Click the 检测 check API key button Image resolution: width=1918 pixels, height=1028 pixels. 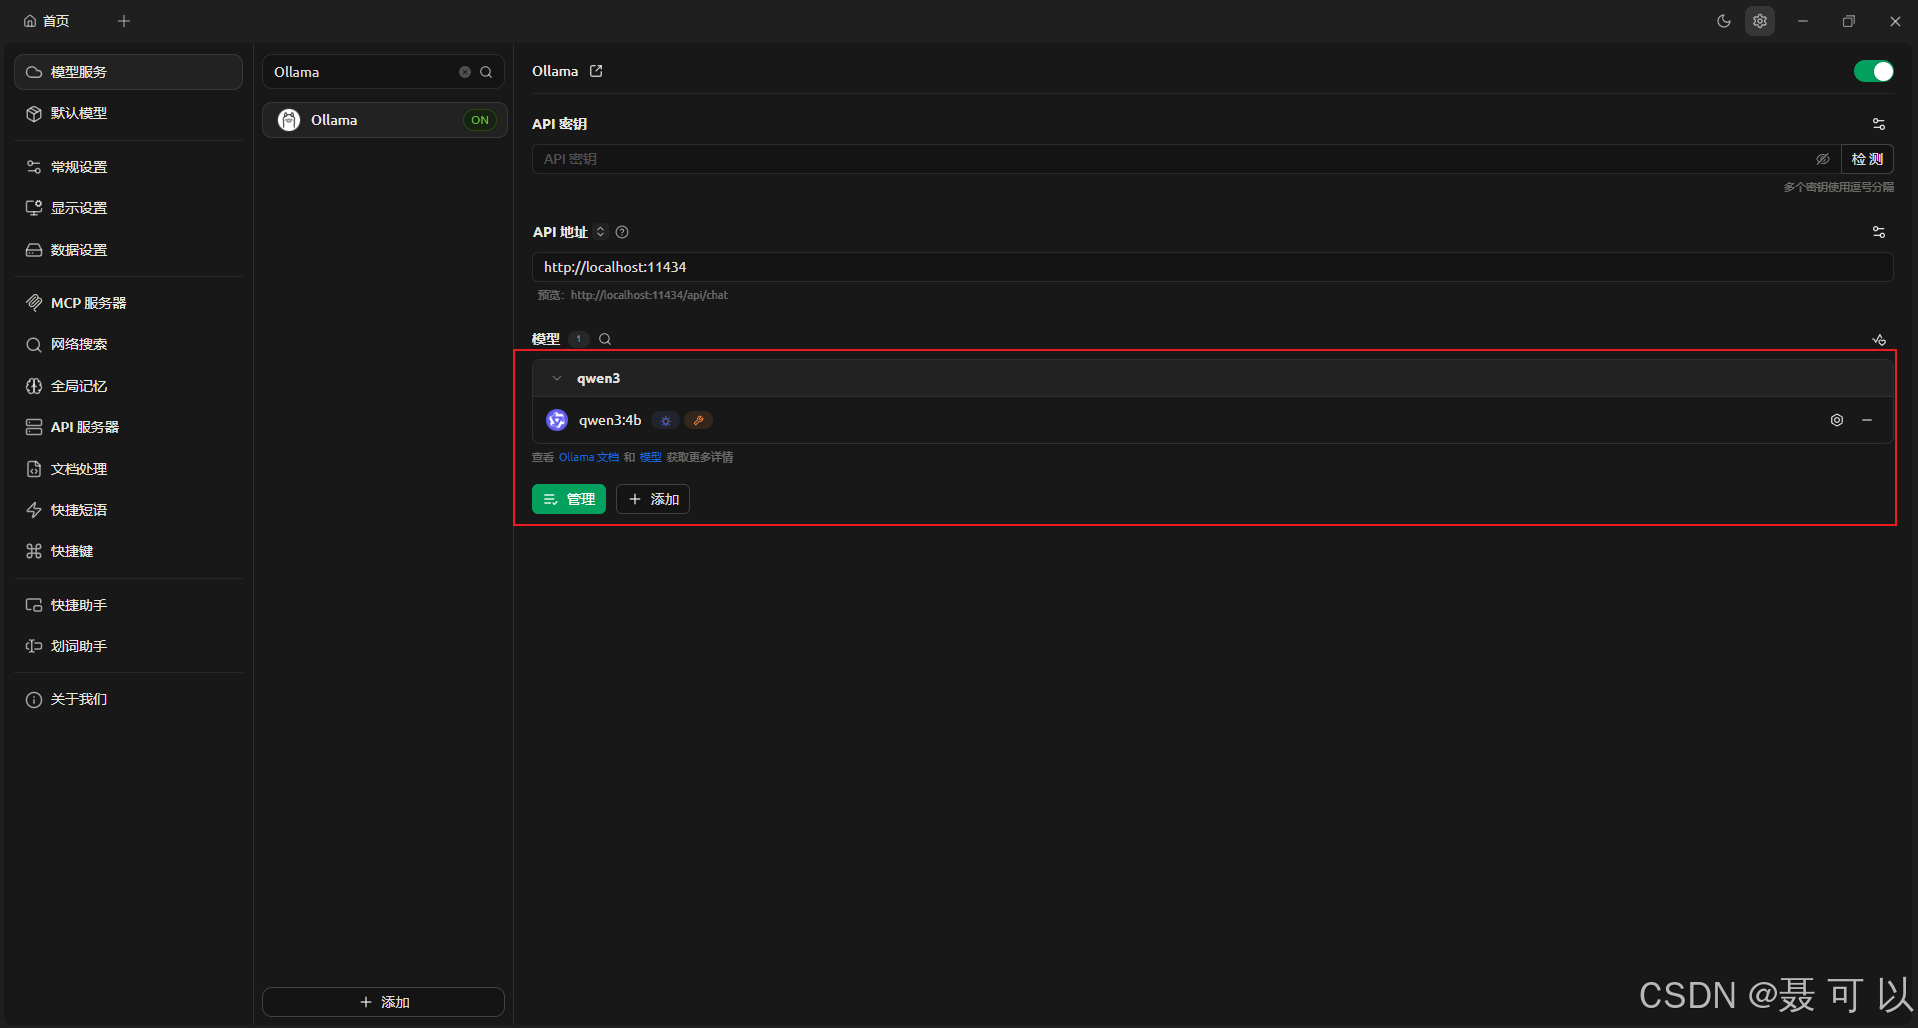[1867, 159]
